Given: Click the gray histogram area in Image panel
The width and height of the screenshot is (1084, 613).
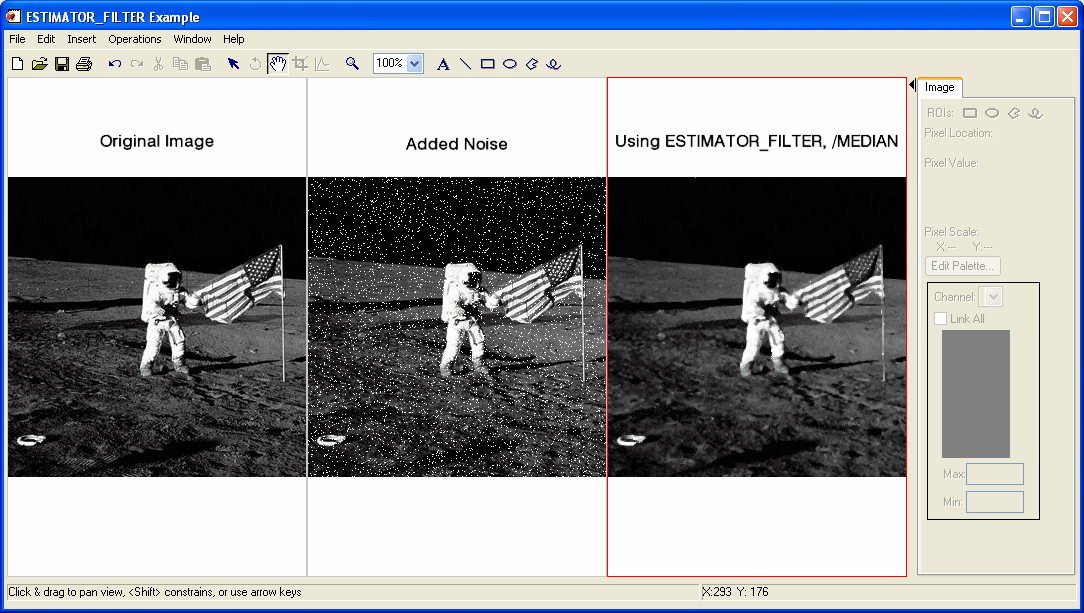Looking at the screenshot, I should [x=975, y=393].
